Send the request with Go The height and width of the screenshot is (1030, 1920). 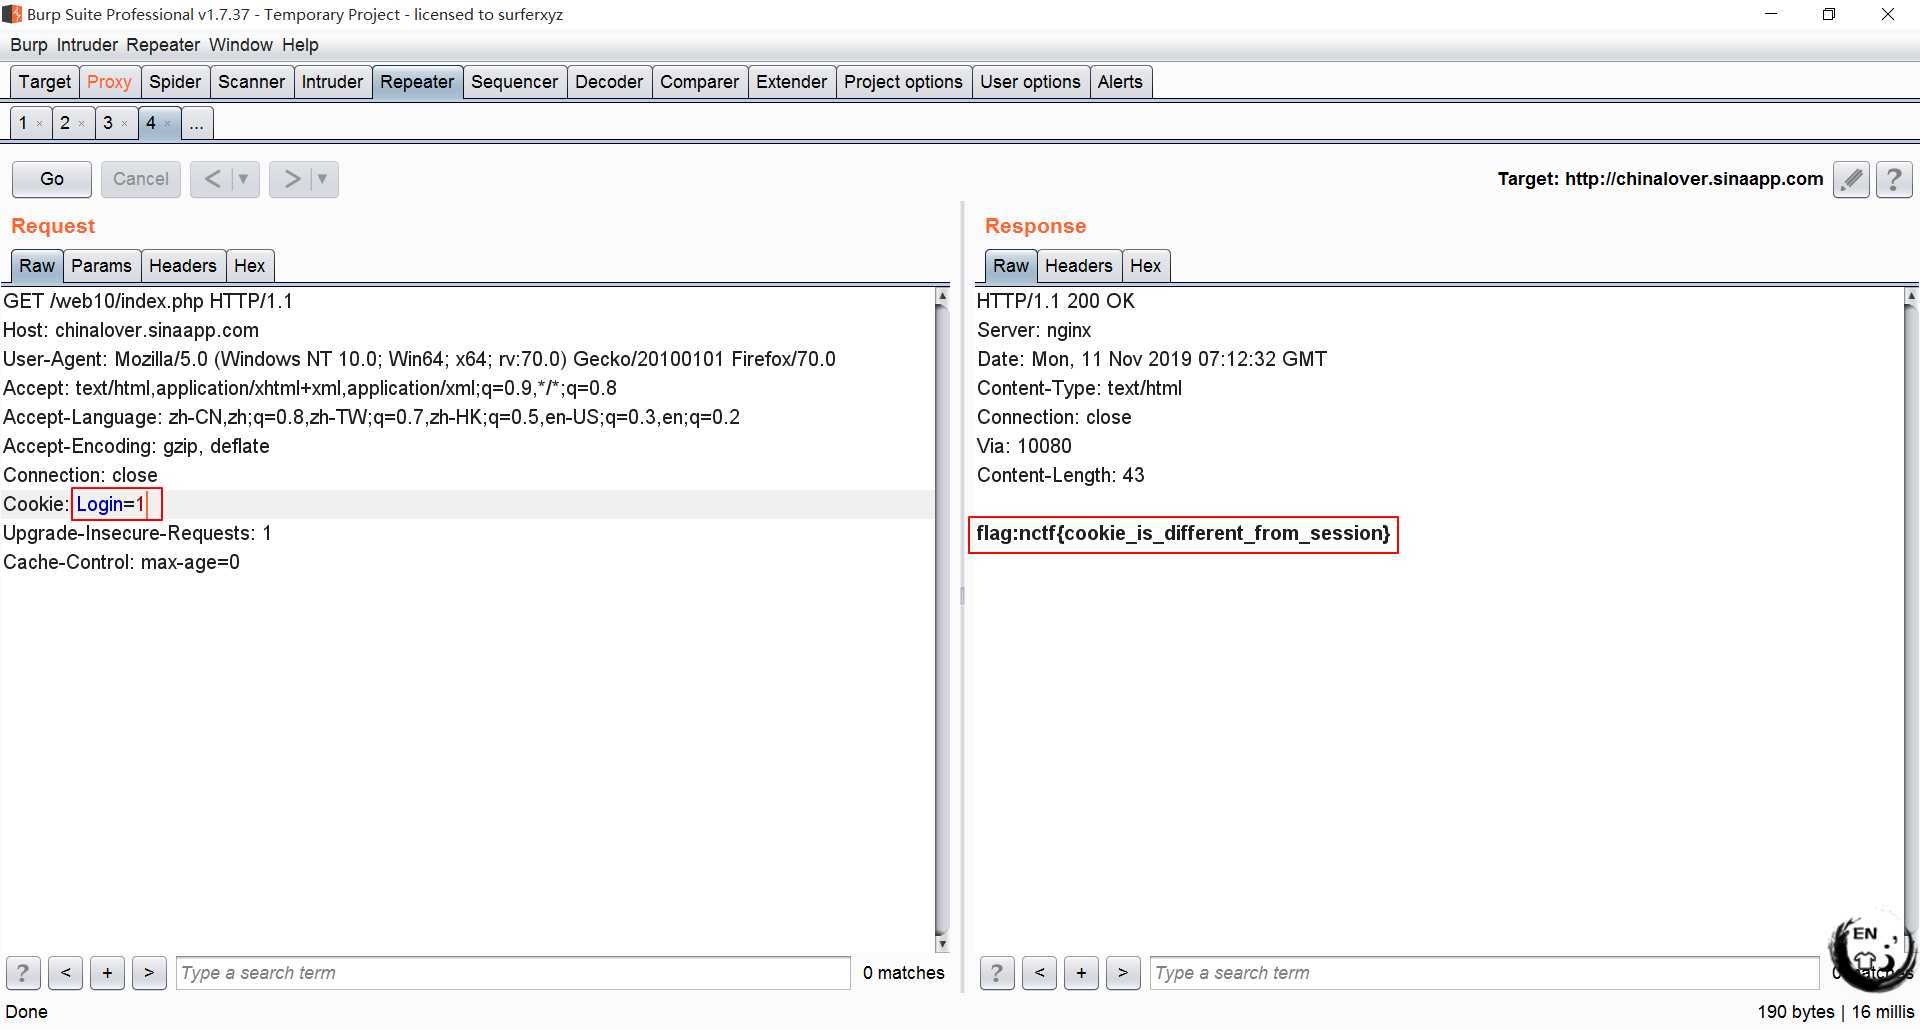52,179
